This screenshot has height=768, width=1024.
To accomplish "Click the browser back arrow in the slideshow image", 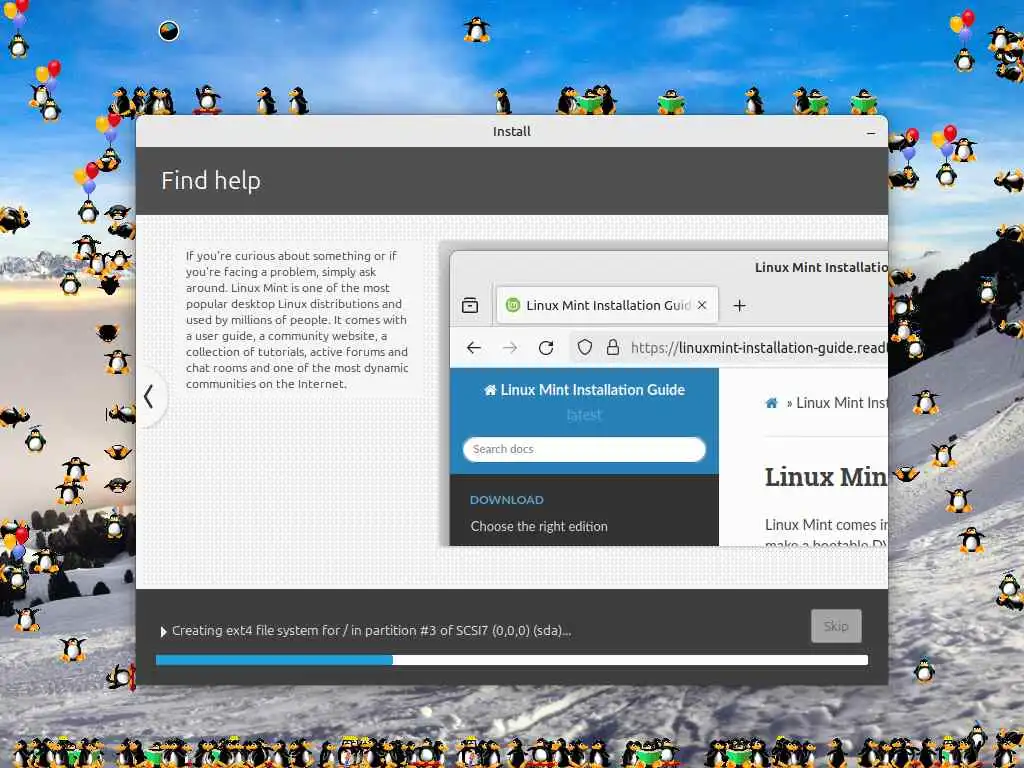I will click(x=474, y=347).
